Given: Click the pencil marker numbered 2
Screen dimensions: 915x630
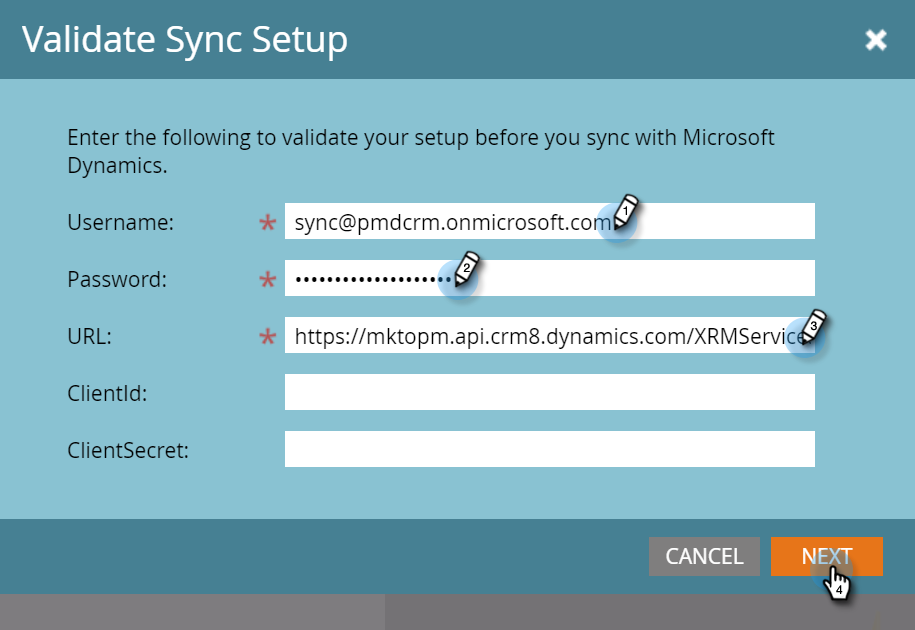Looking at the screenshot, I should pyautogui.click(x=464, y=270).
